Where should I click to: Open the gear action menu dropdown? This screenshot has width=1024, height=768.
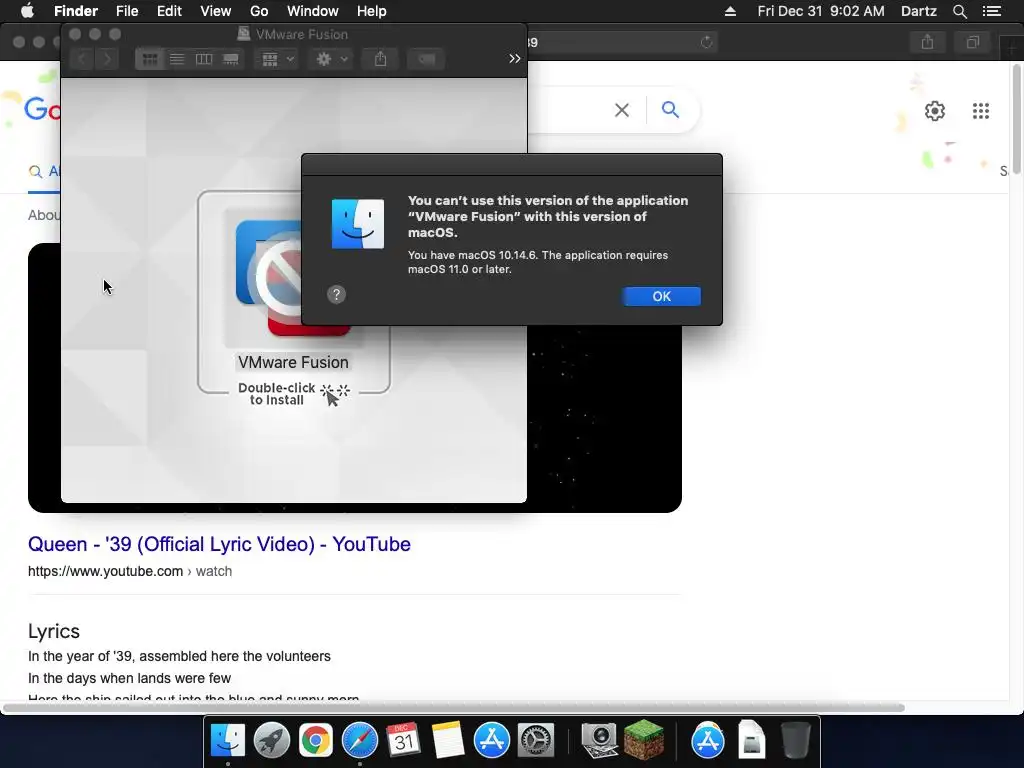[331, 59]
